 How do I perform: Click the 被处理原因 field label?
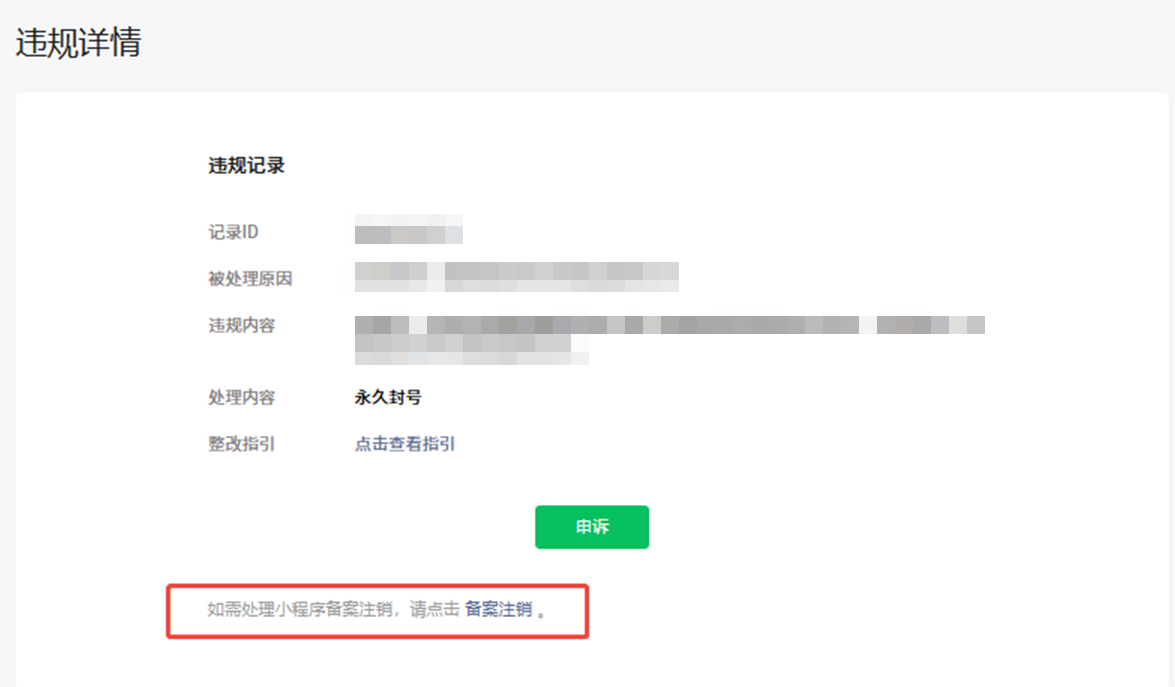tap(250, 279)
